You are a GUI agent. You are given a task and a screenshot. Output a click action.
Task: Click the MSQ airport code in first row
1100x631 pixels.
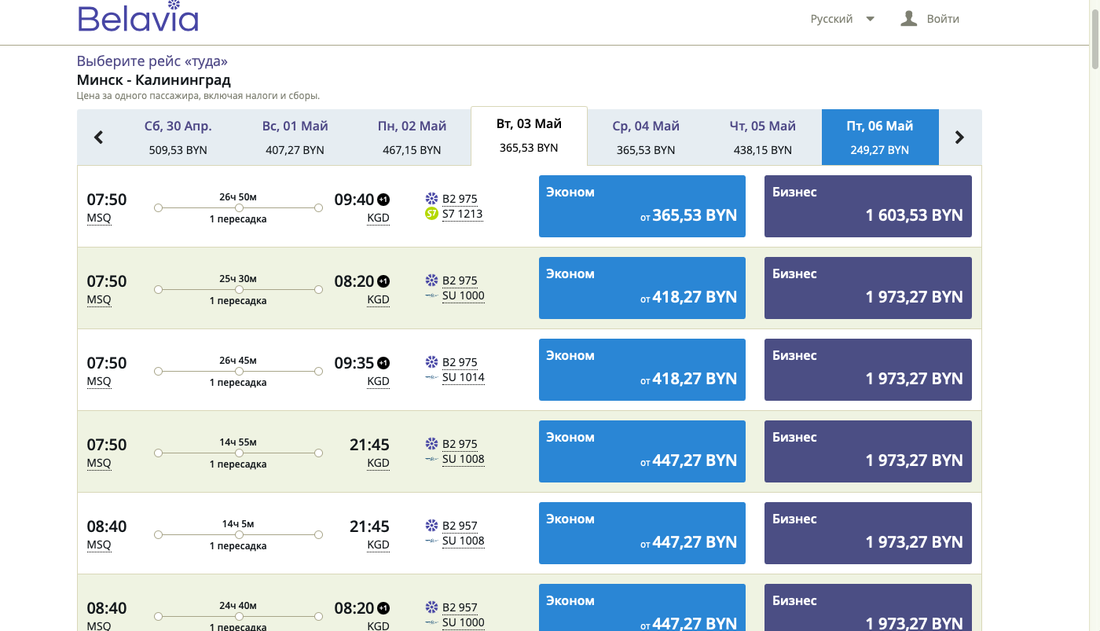99,218
